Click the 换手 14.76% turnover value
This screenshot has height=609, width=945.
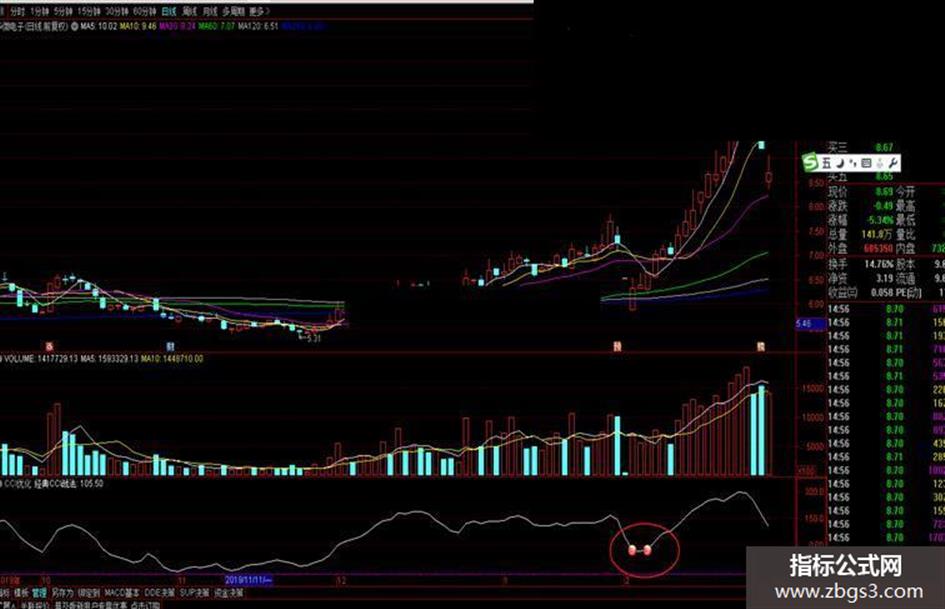coord(879,264)
